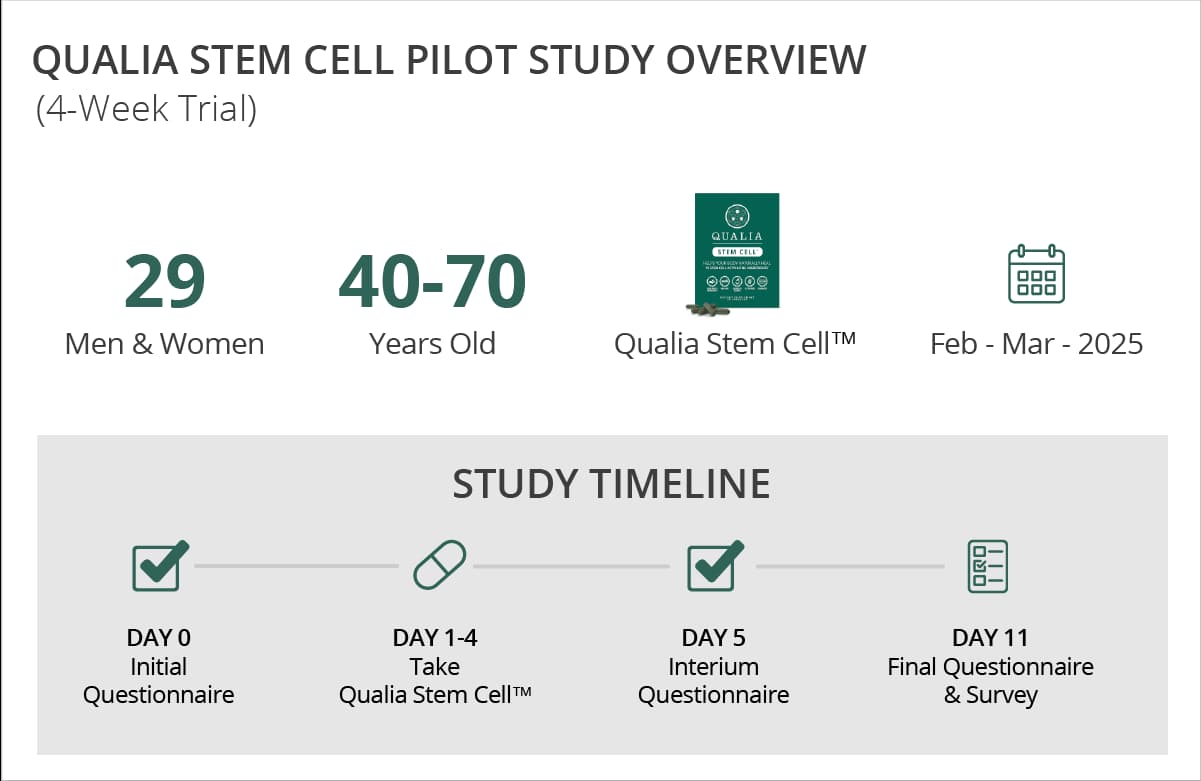This screenshot has width=1201, height=781.
Task: Select the DAY 11 Final Questionnaire & Survey step
Action: click(990, 666)
